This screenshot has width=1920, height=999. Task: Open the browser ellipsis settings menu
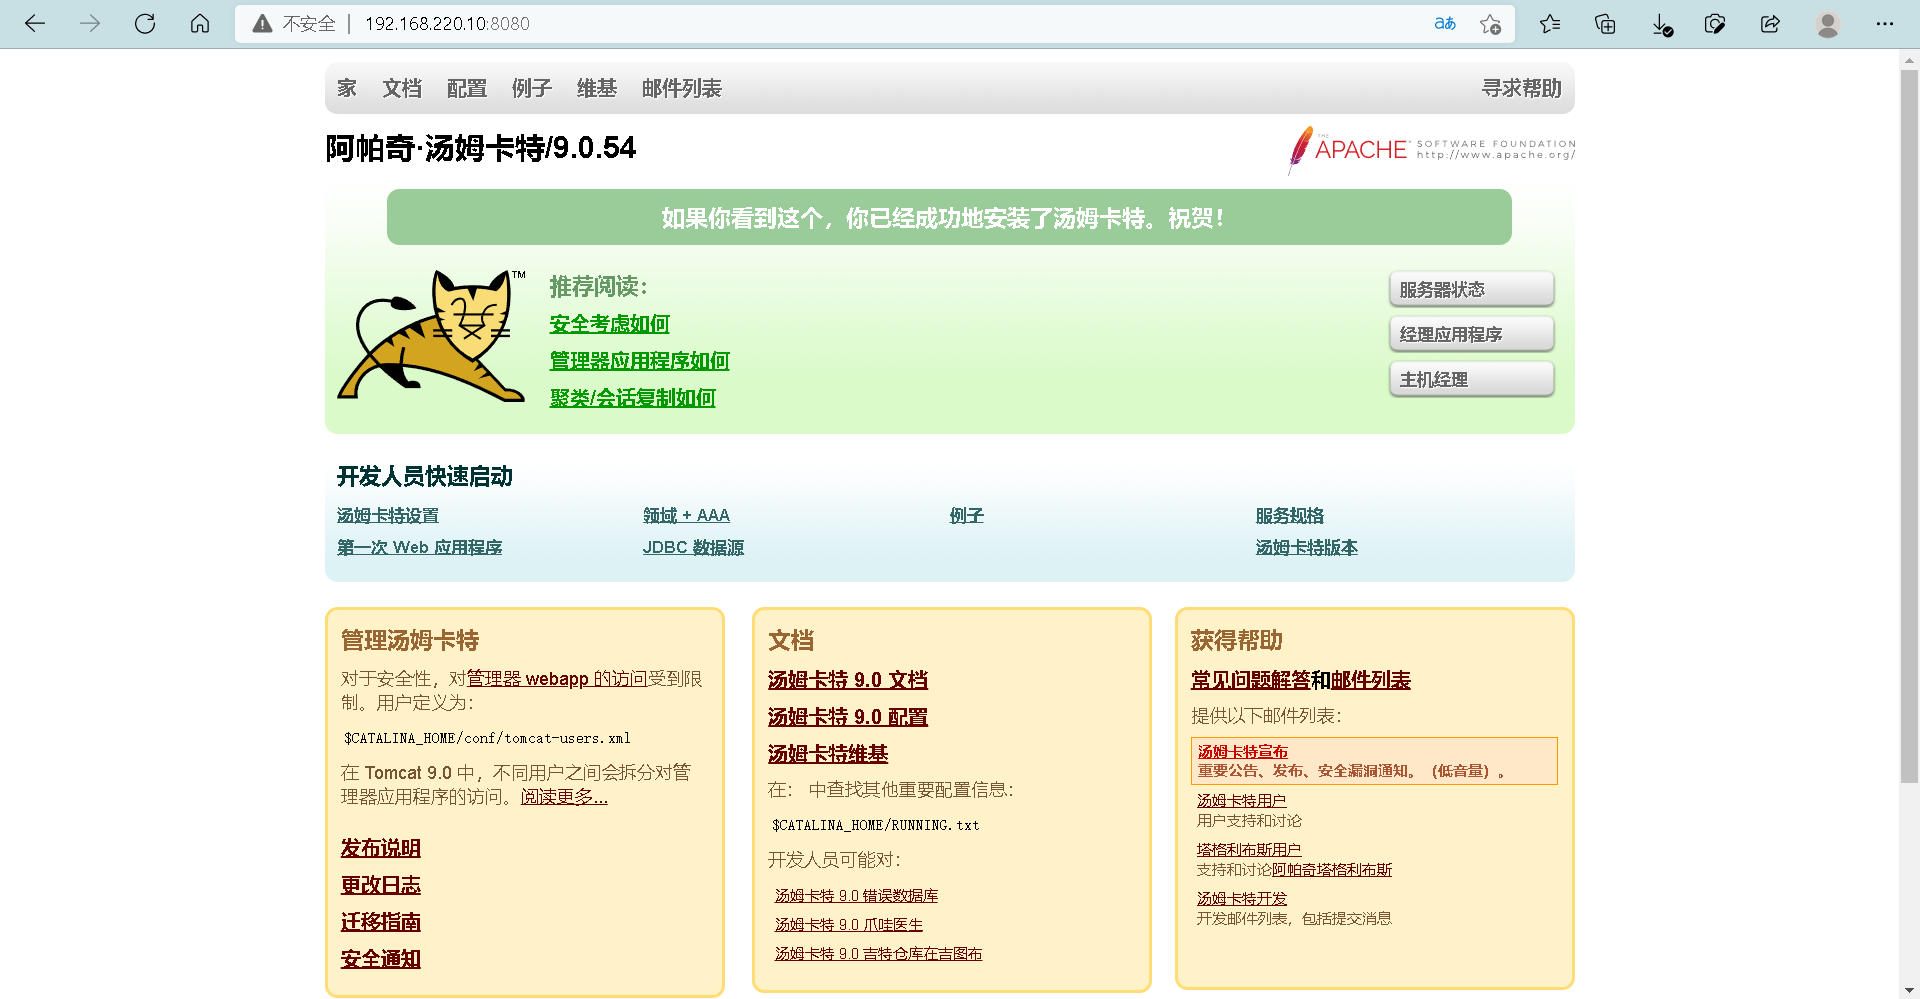1885,24
